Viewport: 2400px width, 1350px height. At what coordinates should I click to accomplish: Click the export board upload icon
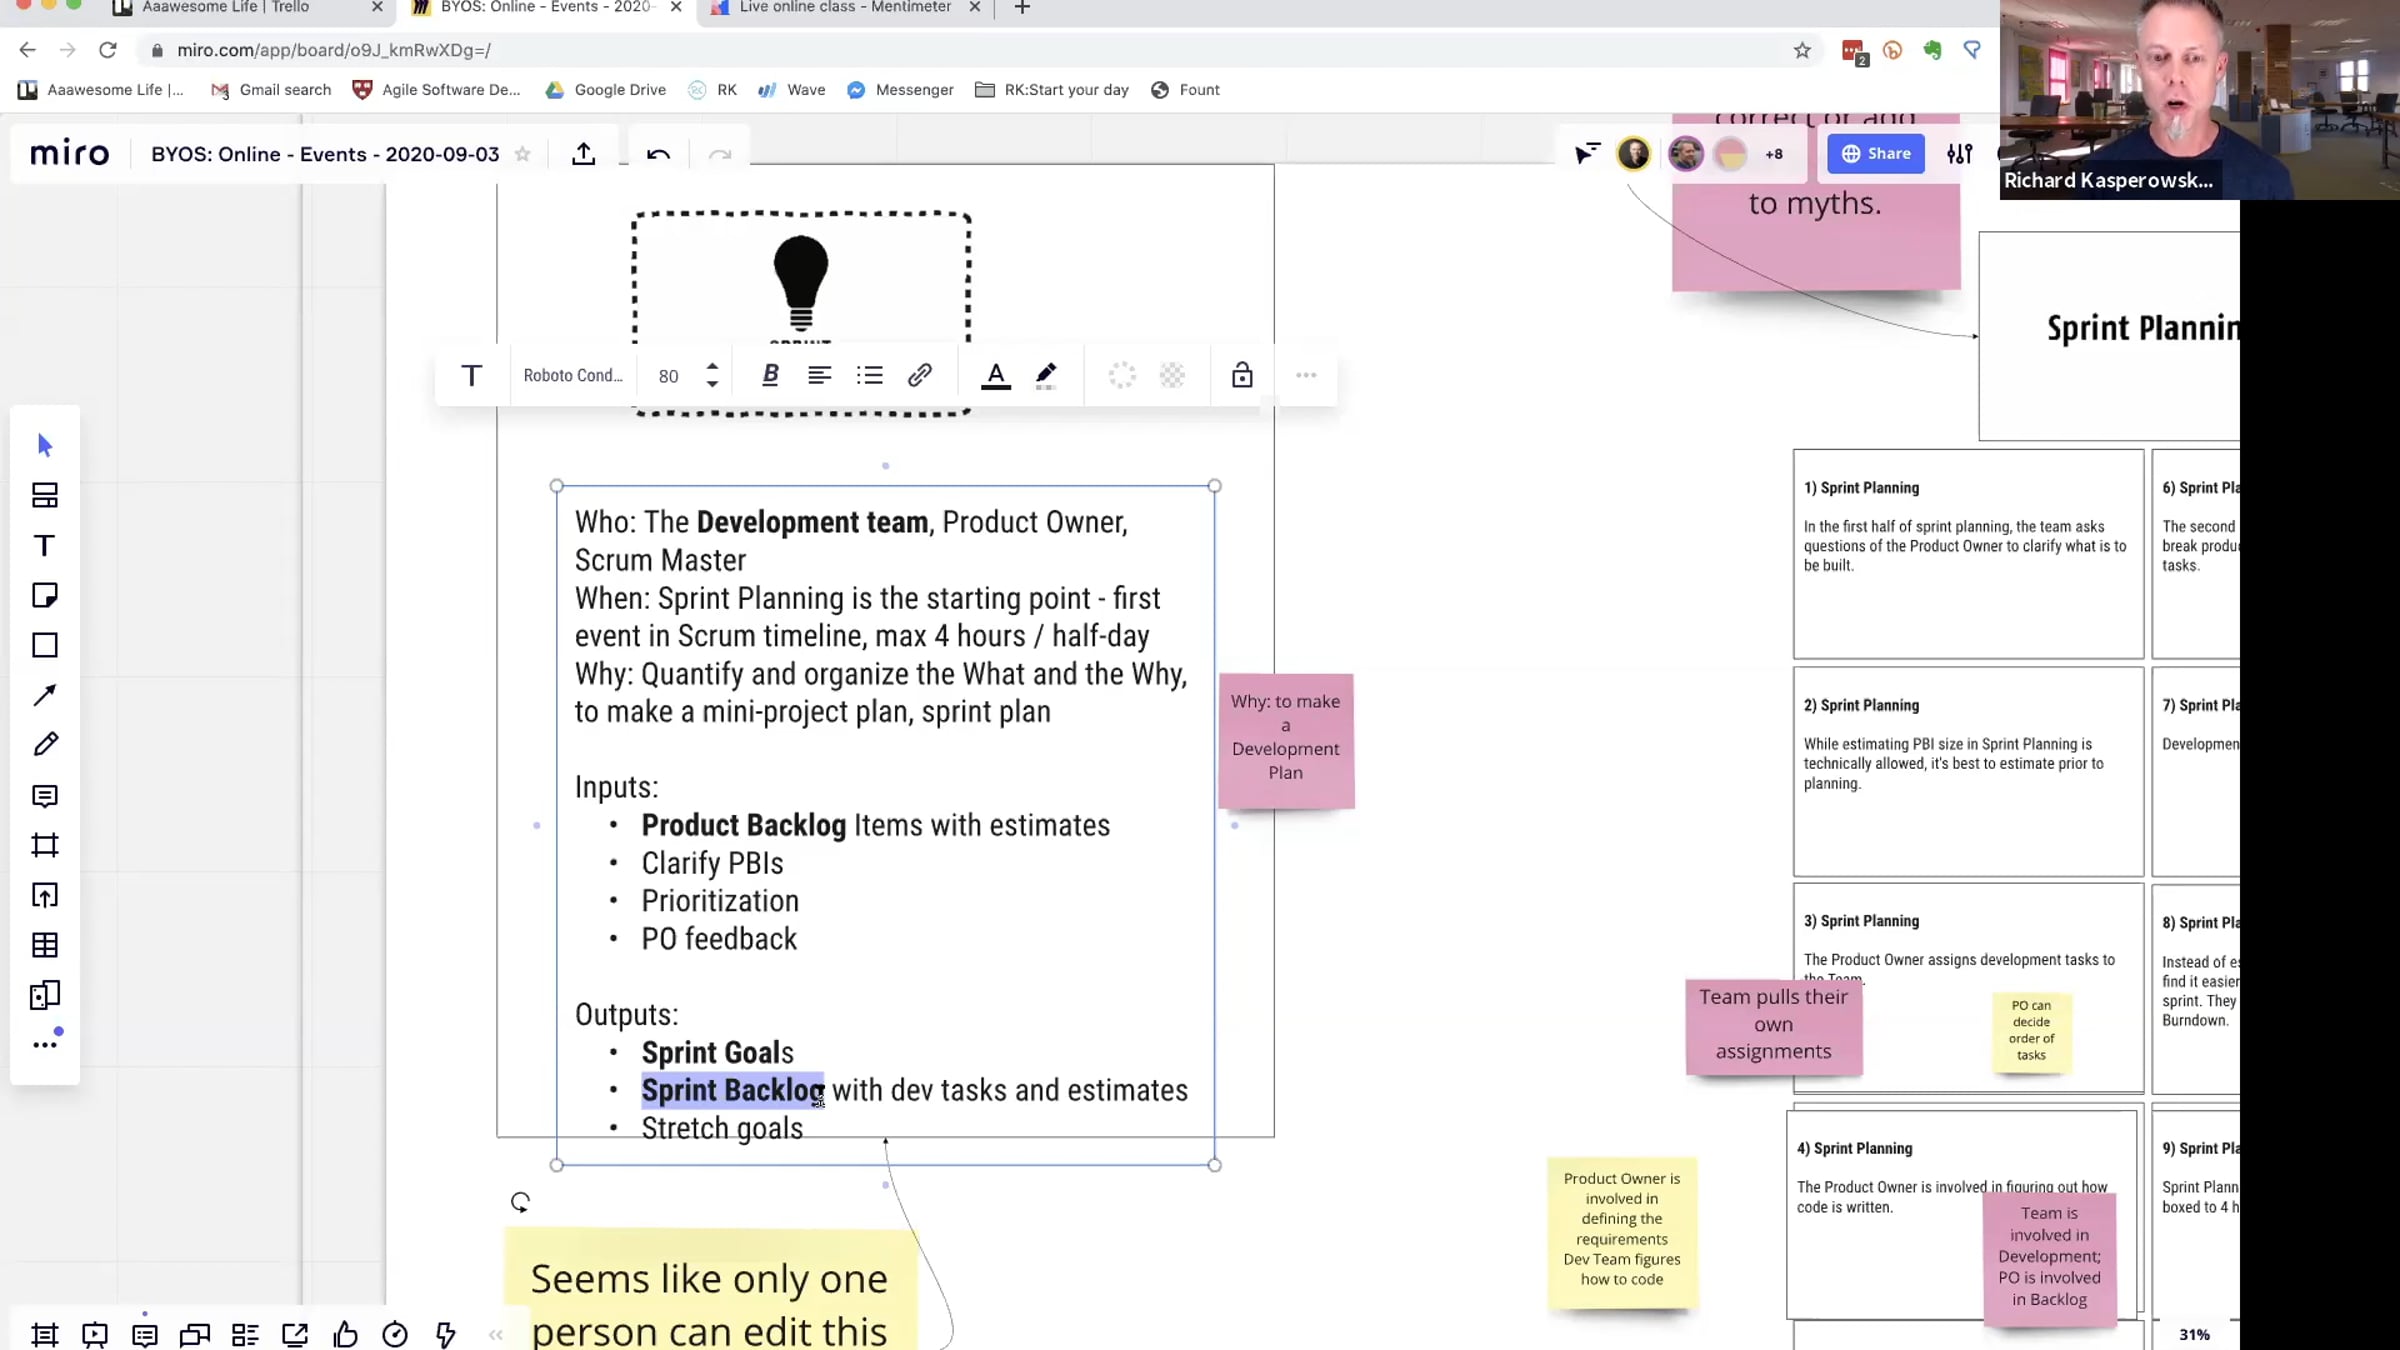point(584,154)
